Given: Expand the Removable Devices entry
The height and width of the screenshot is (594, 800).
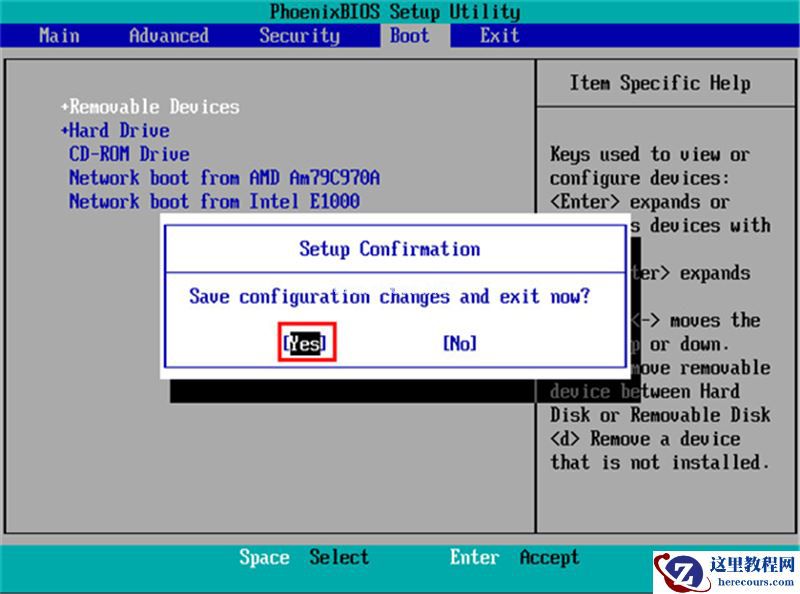Looking at the screenshot, I should [151, 106].
